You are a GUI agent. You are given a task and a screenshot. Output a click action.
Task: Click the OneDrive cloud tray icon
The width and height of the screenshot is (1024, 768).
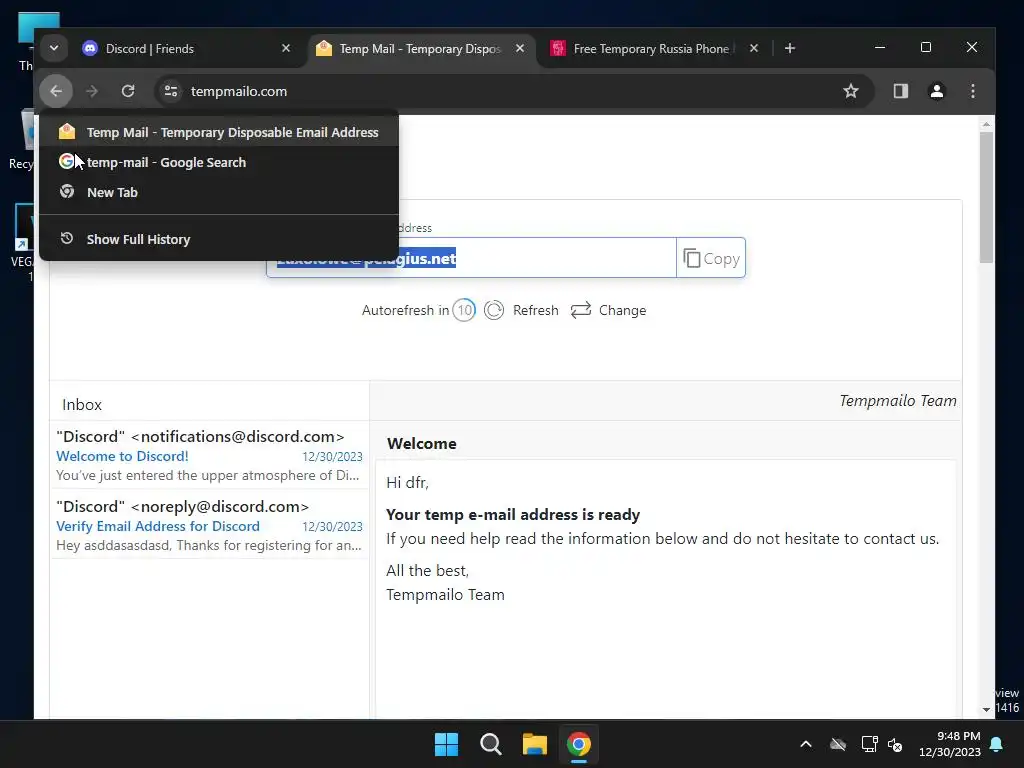[838, 744]
